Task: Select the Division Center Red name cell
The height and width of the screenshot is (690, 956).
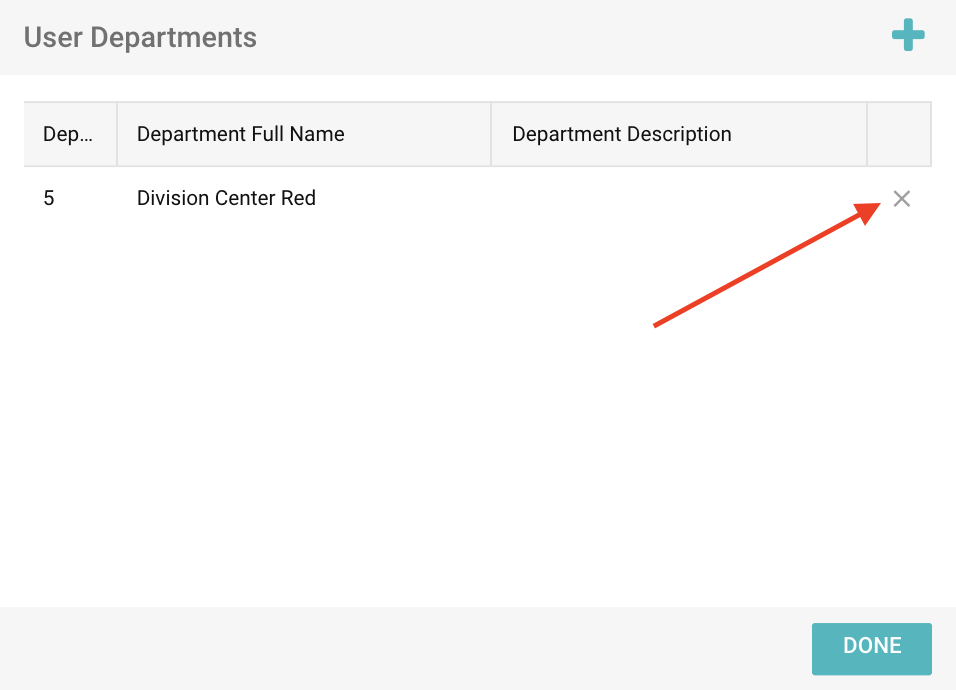Action: tap(226, 199)
